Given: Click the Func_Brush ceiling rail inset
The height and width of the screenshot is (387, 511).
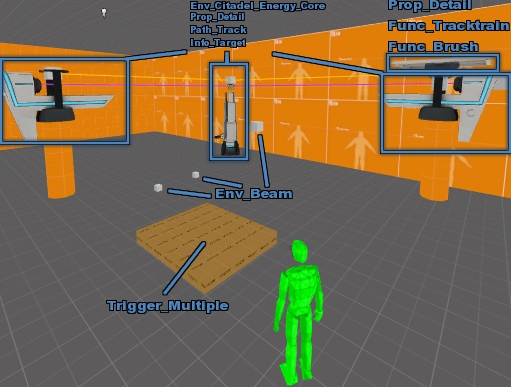Looking at the screenshot, I should 443,63.
